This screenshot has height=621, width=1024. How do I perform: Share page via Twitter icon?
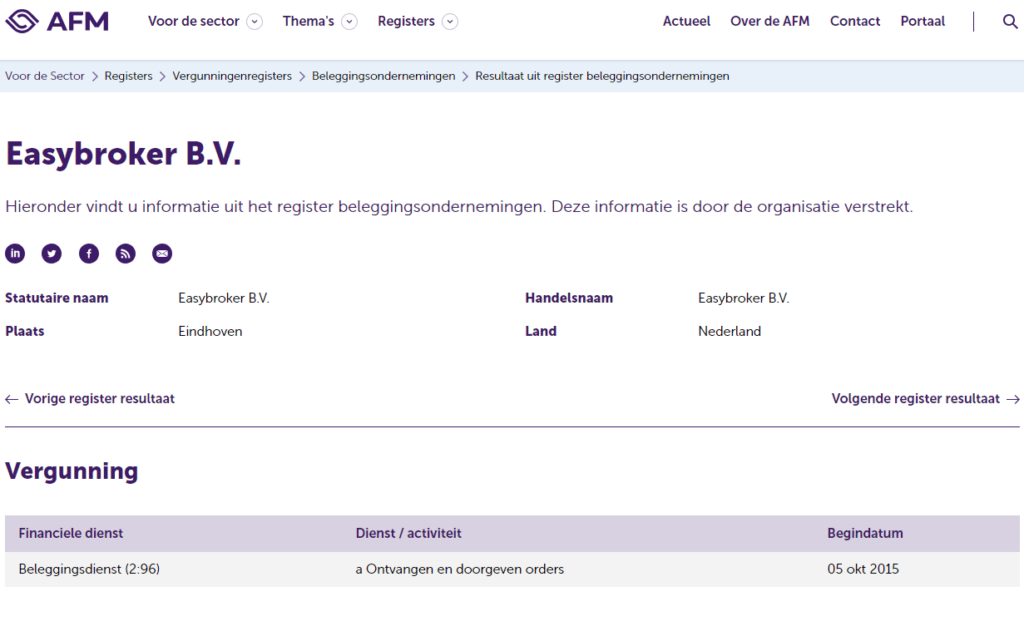pyautogui.click(x=52, y=253)
